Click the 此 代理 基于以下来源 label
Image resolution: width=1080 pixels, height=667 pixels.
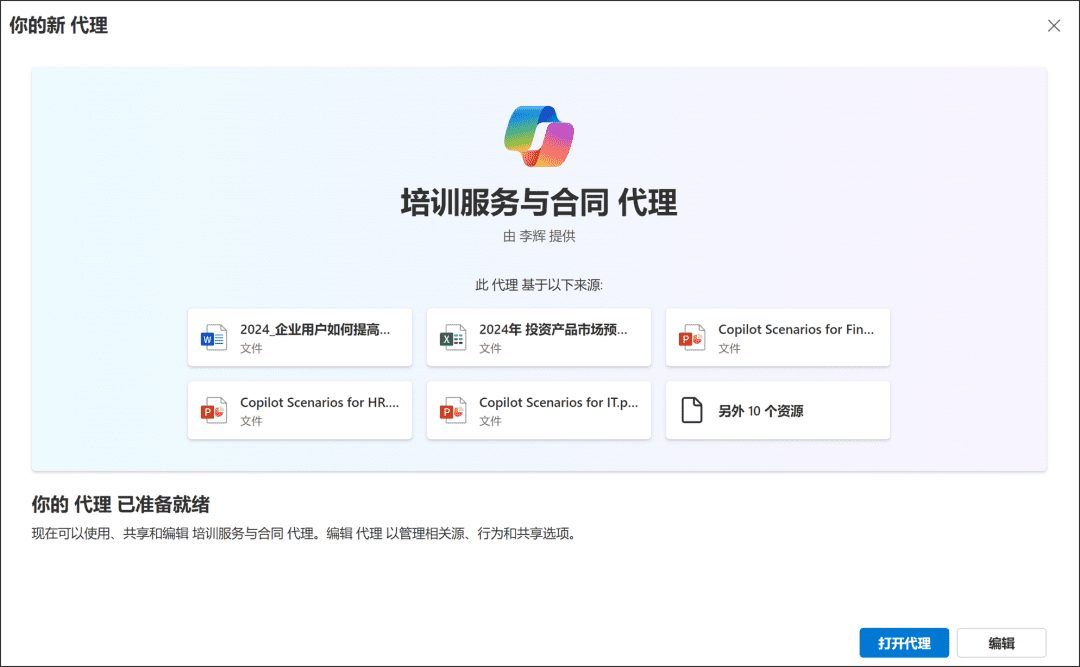tap(539, 285)
